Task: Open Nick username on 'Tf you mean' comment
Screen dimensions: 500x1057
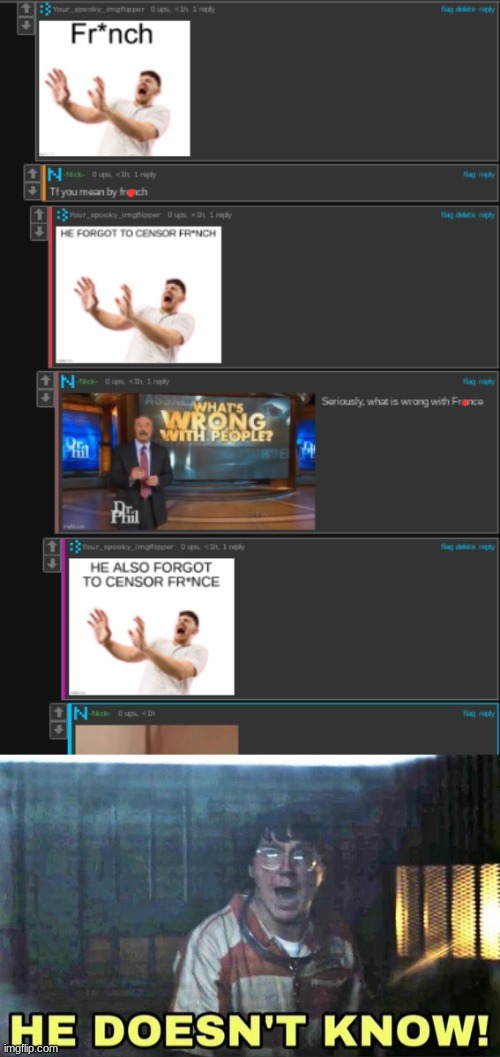Action: click(x=73, y=175)
